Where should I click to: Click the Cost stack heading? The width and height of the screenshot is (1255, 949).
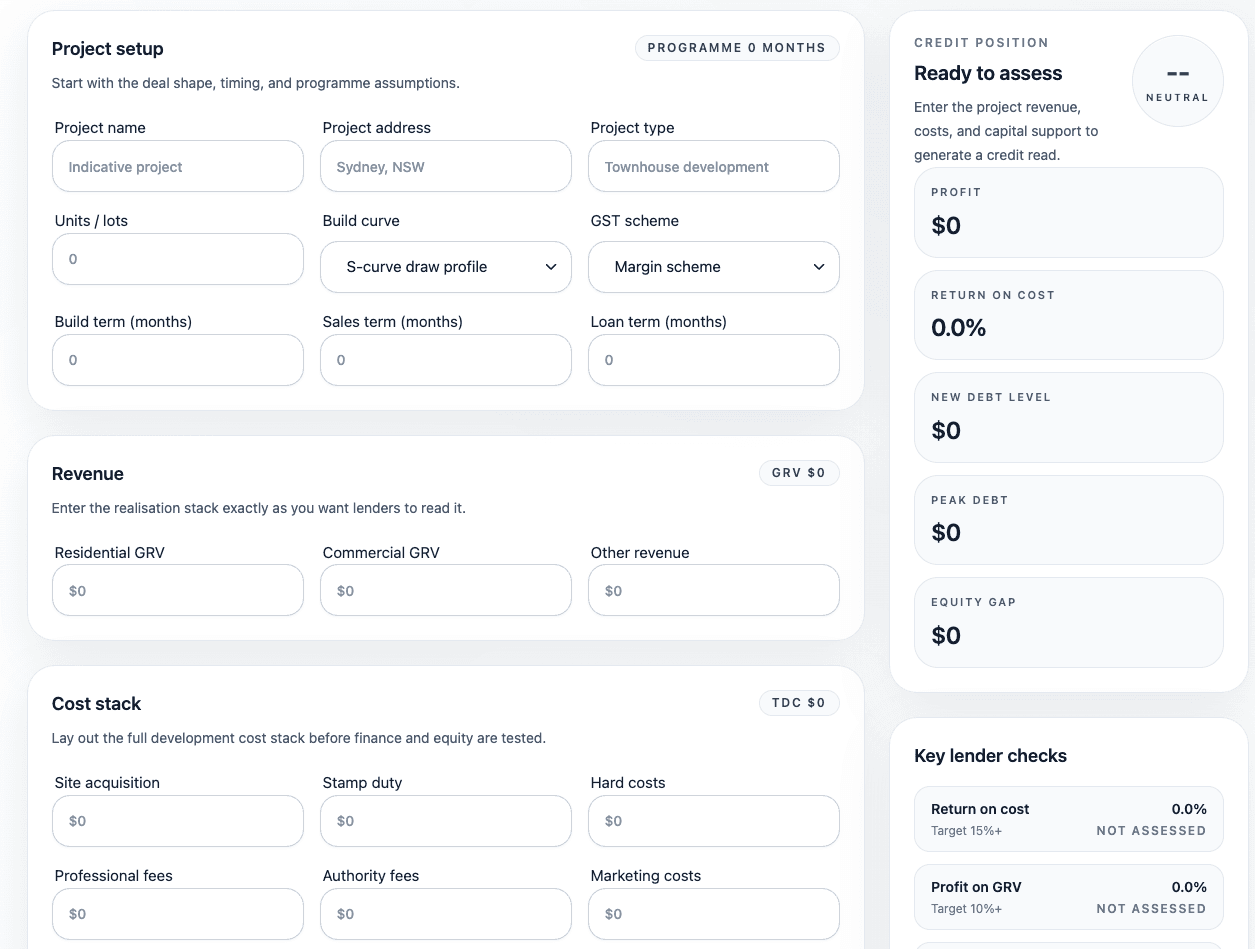tap(97, 704)
